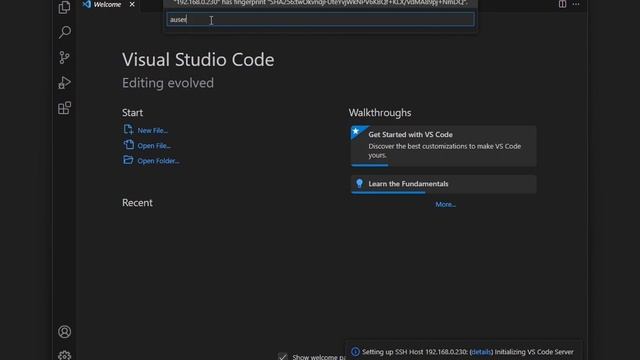Click the Open File... link
The image size is (640, 360).
[154, 146]
